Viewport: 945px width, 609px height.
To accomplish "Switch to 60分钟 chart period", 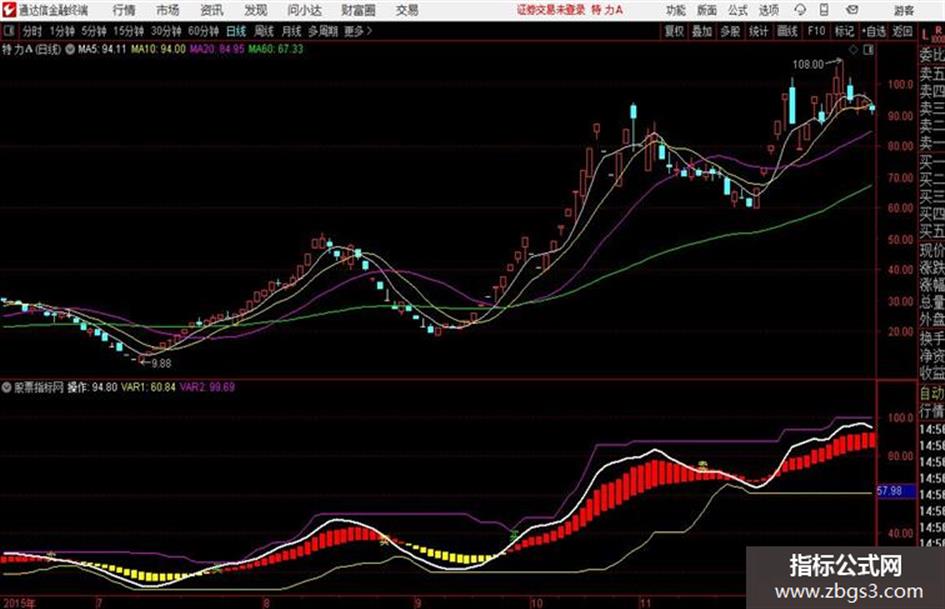I will (203, 31).
